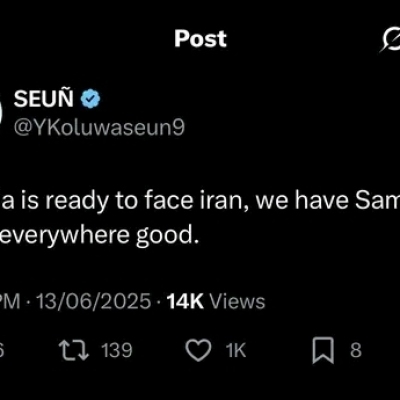Click the repost count 139
The image size is (400, 400).
[x=117, y=350]
